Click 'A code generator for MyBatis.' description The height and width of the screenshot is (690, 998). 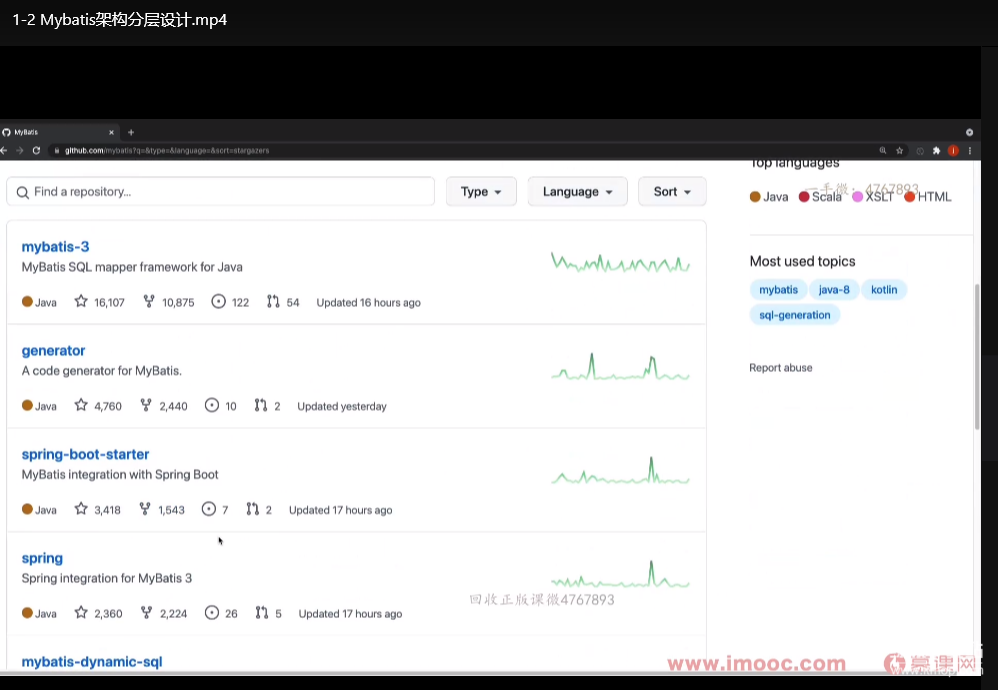pyautogui.click(x=102, y=371)
